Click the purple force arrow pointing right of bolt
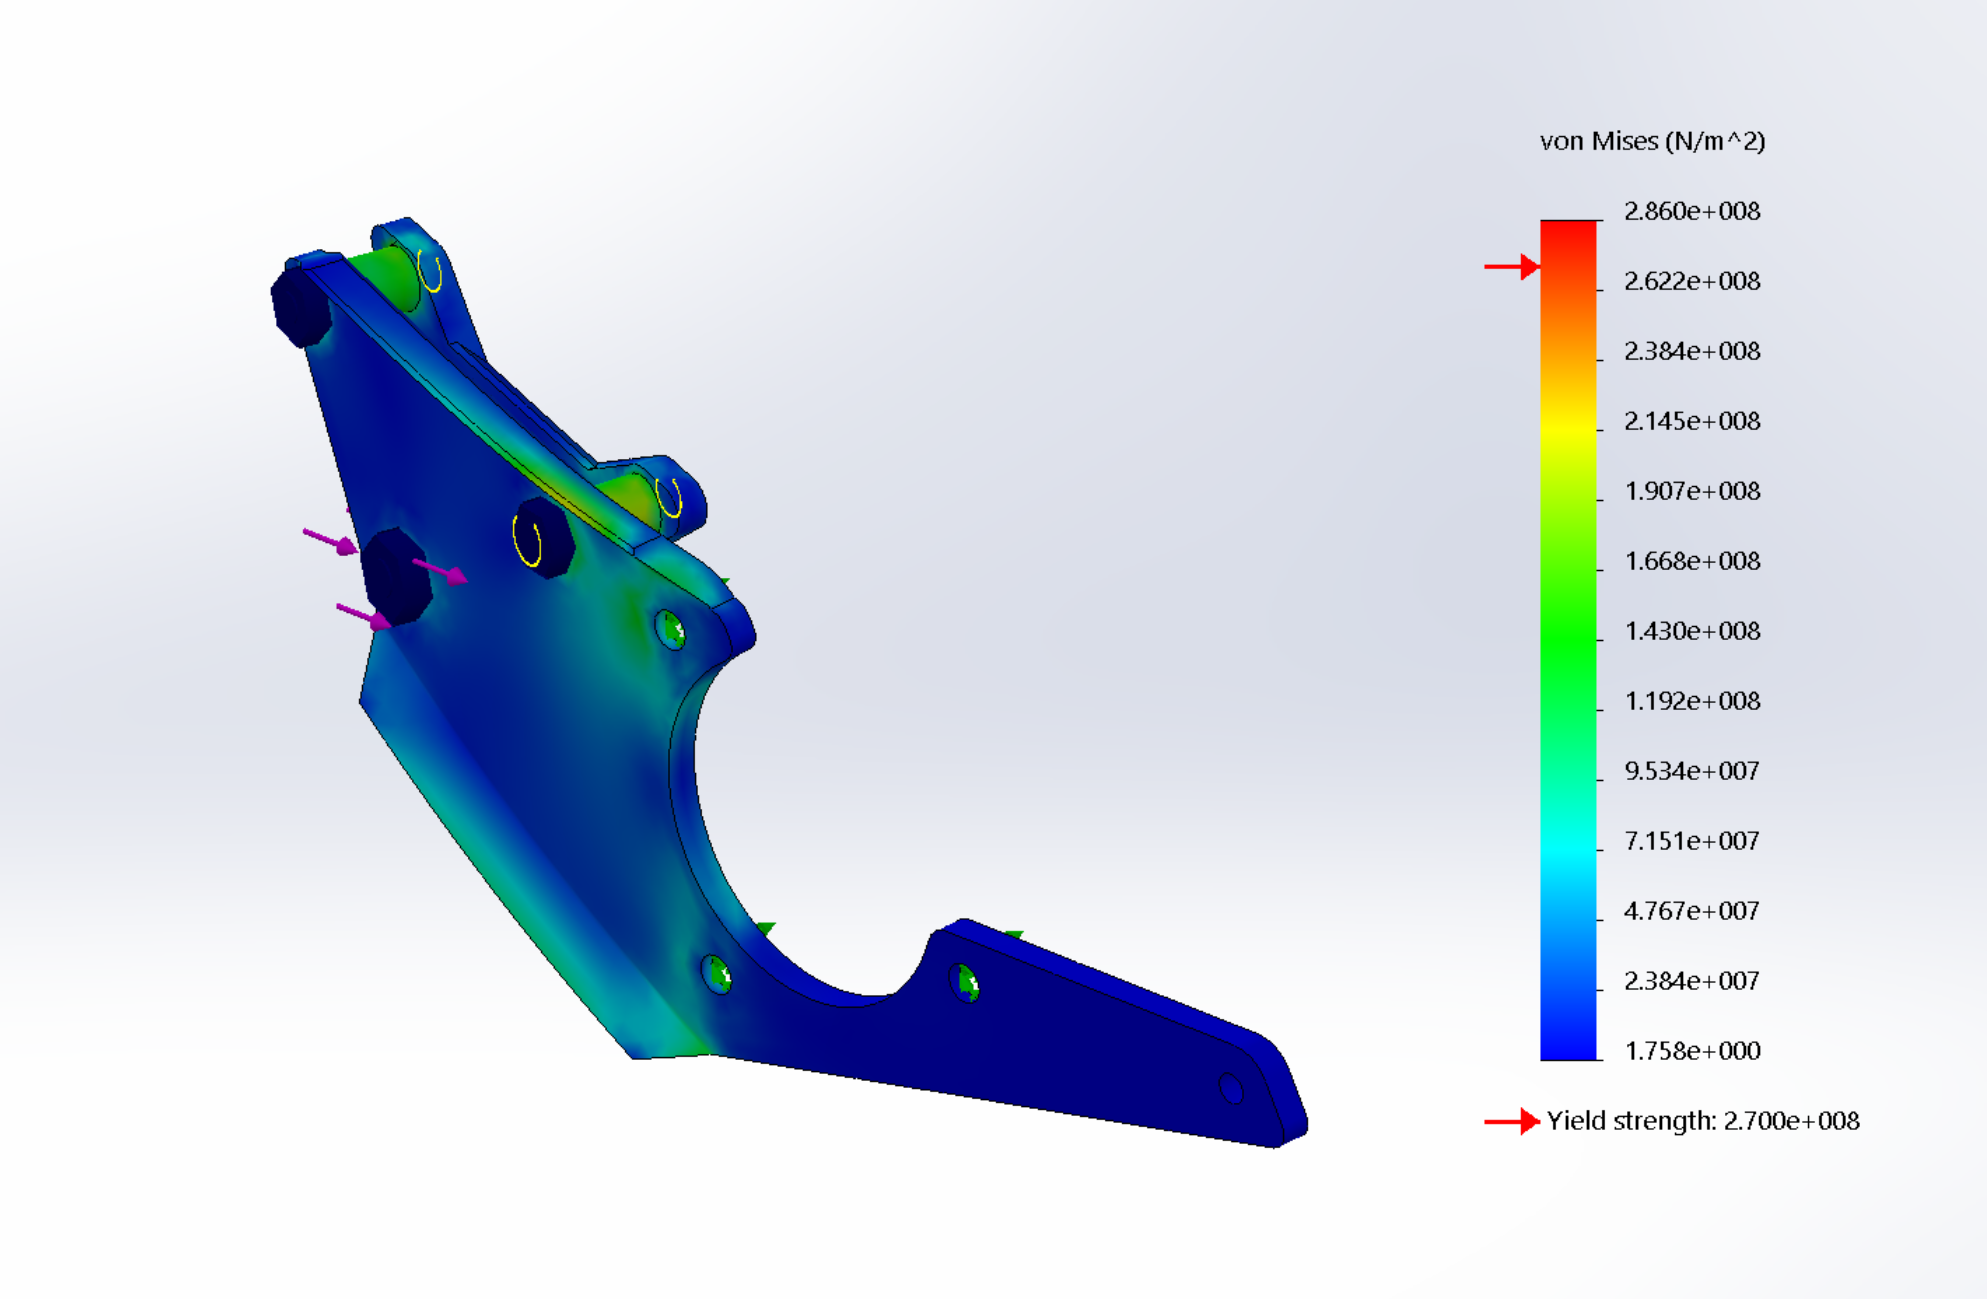The image size is (1987, 1299). 440,572
